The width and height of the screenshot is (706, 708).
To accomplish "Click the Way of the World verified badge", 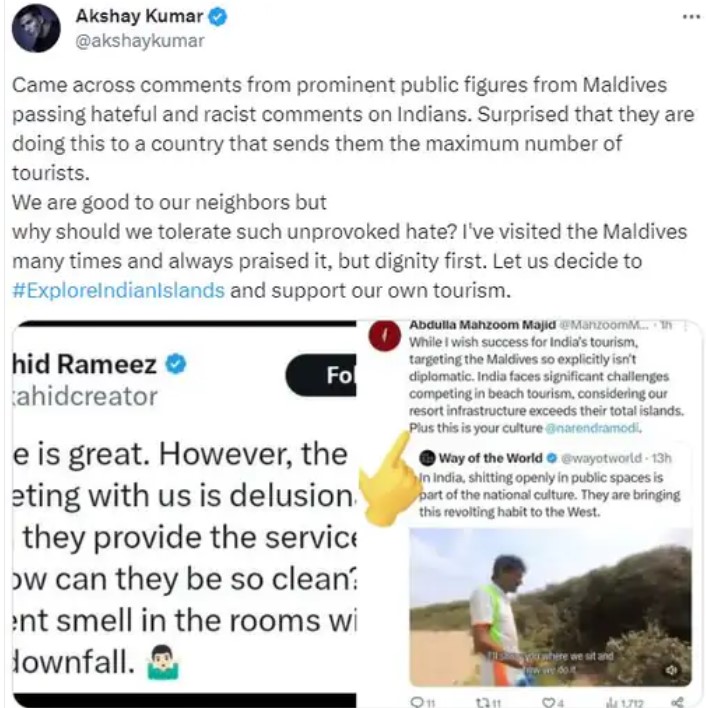I will click(551, 458).
